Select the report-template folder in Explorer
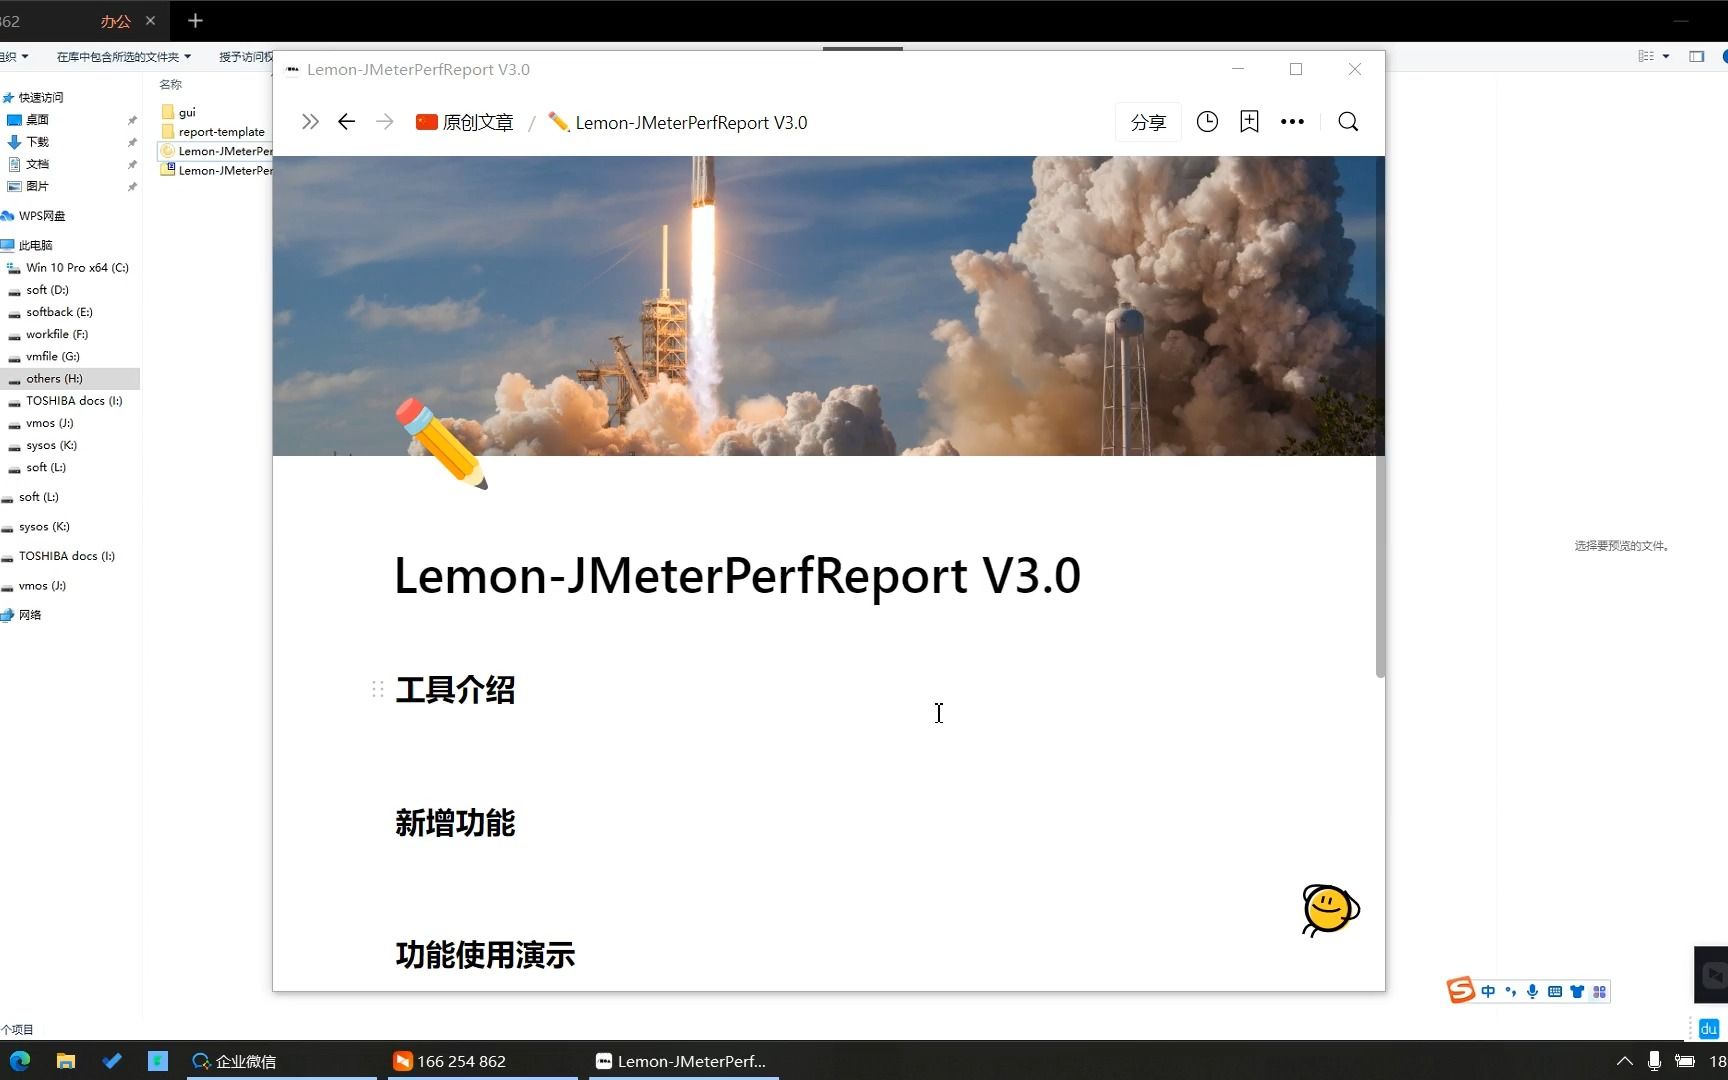The height and width of the screenshot is (1080, 1728). click(x=213, y=131)
